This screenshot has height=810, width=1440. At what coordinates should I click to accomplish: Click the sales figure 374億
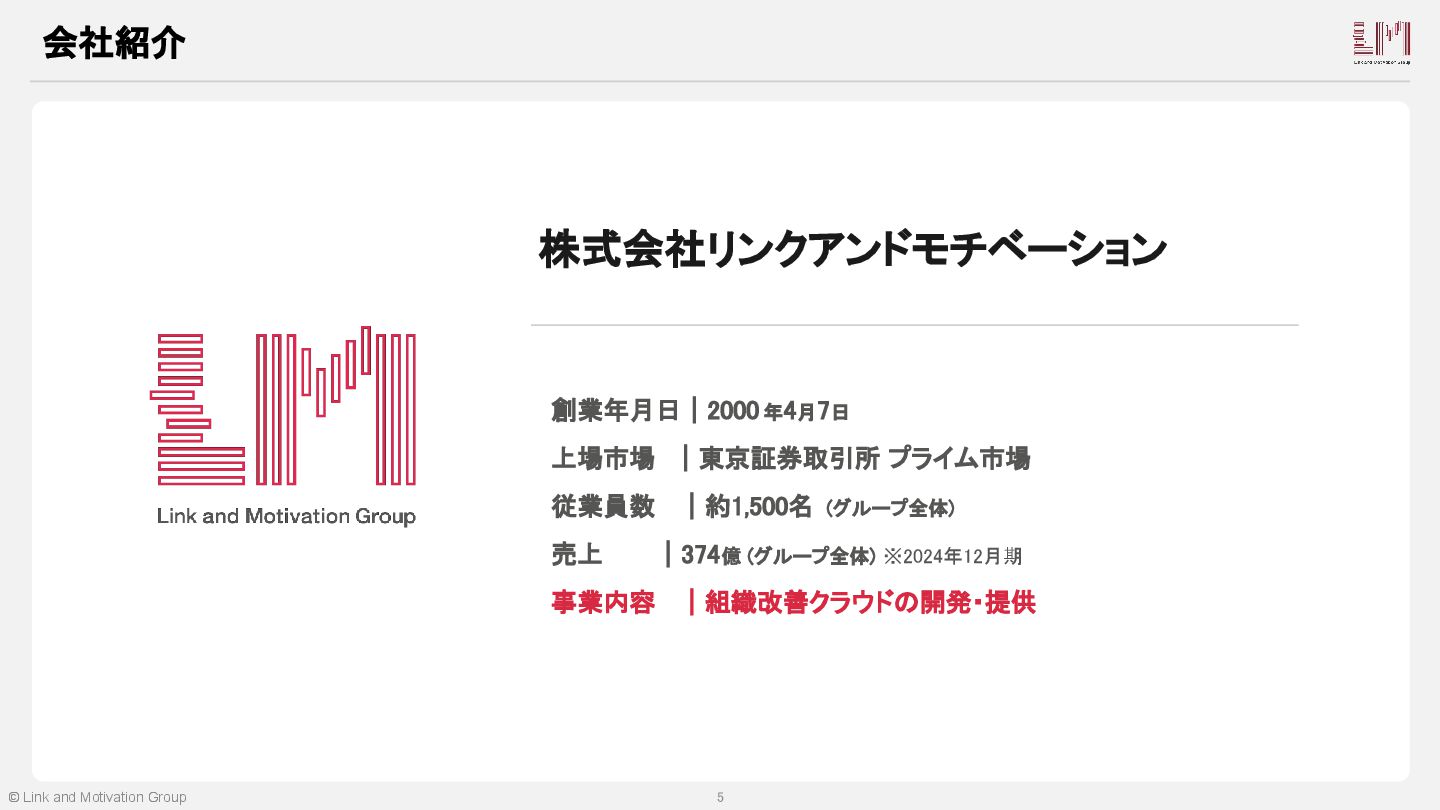point(711,555)
